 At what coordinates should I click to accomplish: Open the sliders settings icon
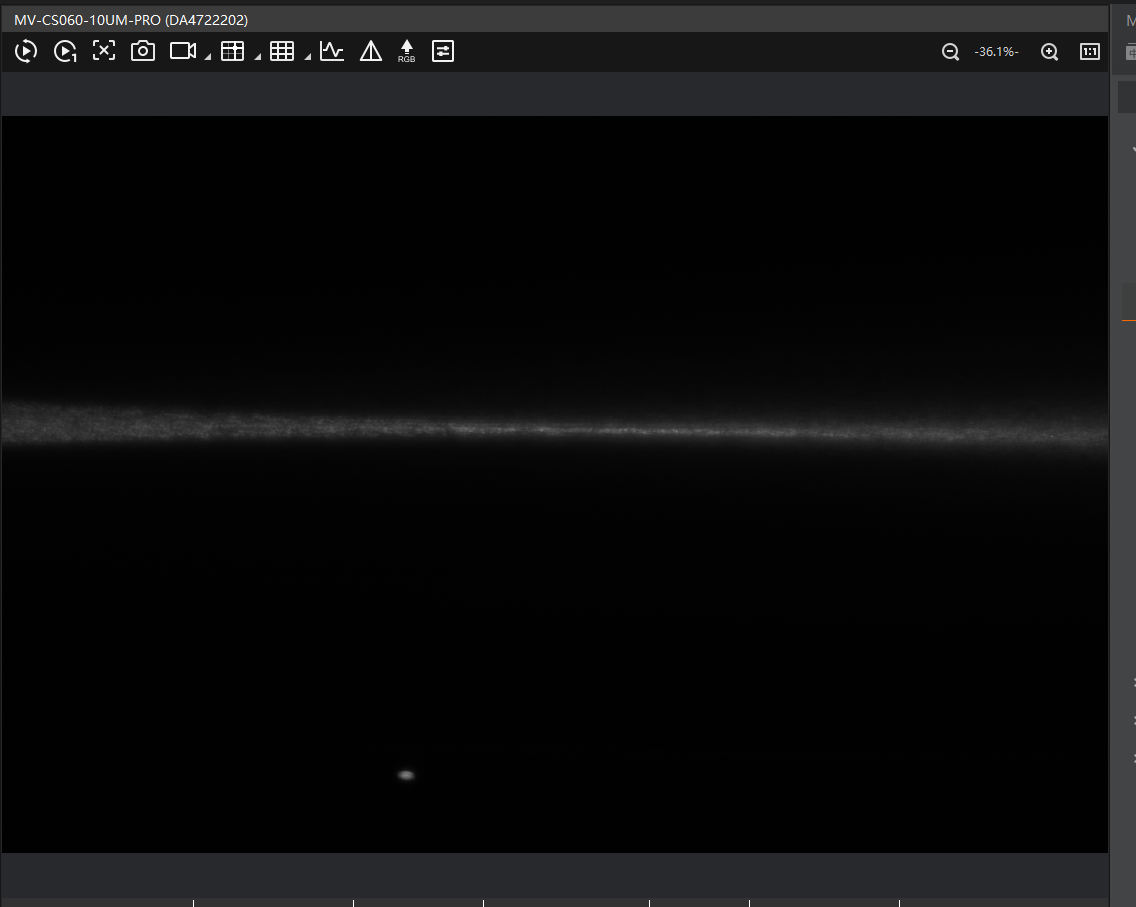pyautogui.click(x=443, y=51)
